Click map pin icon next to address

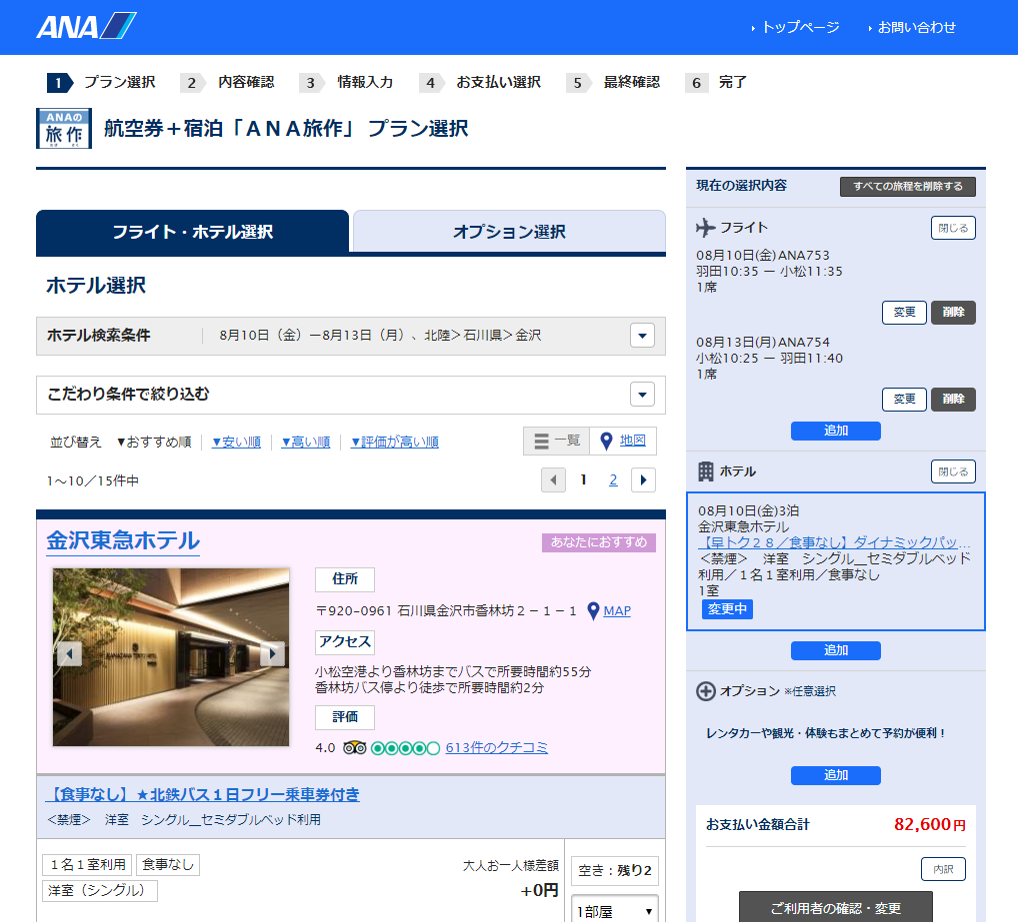click(x=593, y=611)
